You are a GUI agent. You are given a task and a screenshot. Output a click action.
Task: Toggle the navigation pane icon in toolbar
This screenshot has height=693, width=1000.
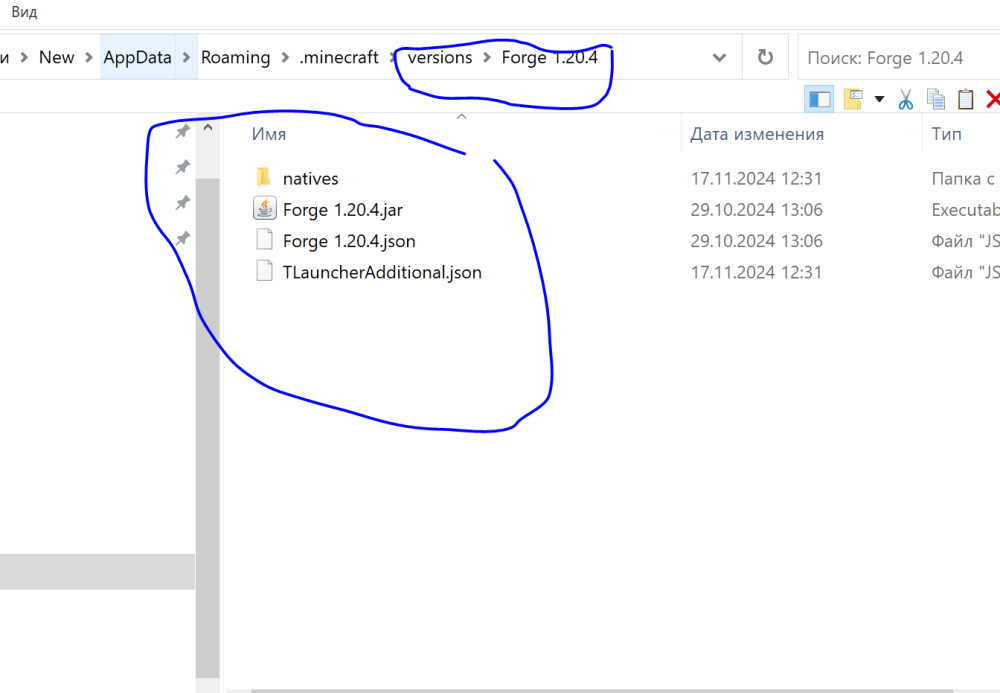(x=819, y=99)
